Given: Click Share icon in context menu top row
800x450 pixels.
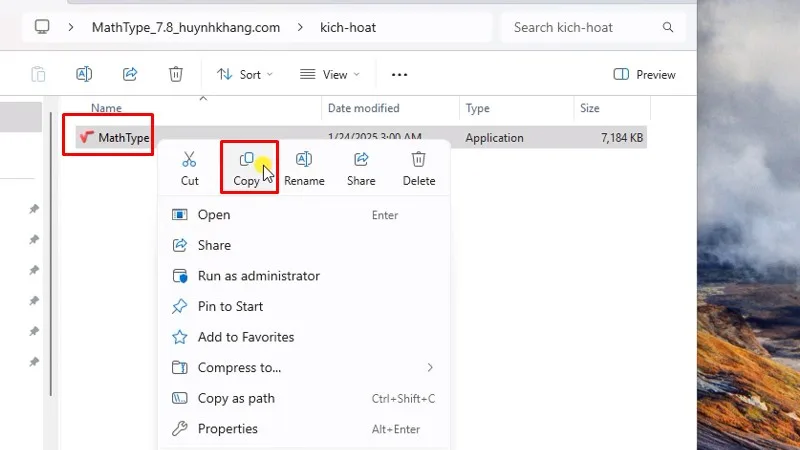Looking at the screenshot, I should tap(361, 160).
